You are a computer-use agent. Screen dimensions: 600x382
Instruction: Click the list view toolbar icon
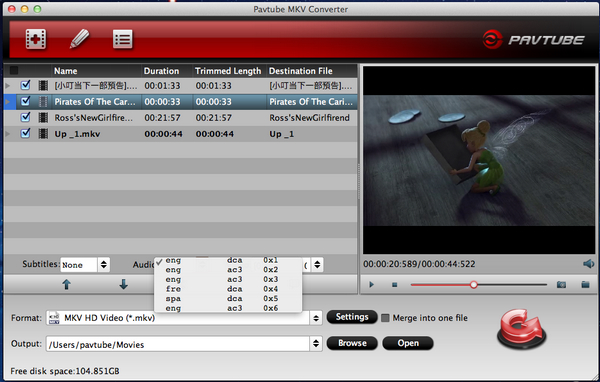click(123, 39)
